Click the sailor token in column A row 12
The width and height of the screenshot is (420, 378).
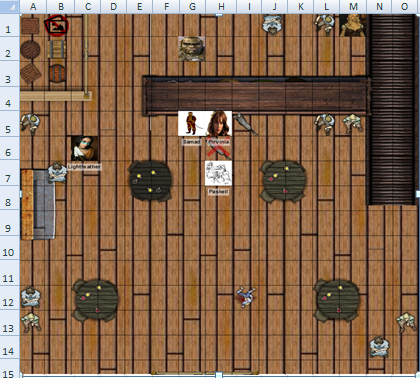31,297
